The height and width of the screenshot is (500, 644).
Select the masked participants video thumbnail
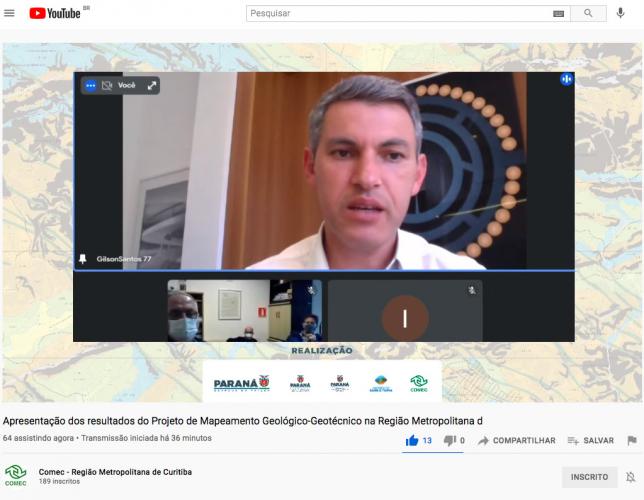[x=244, y=311]
